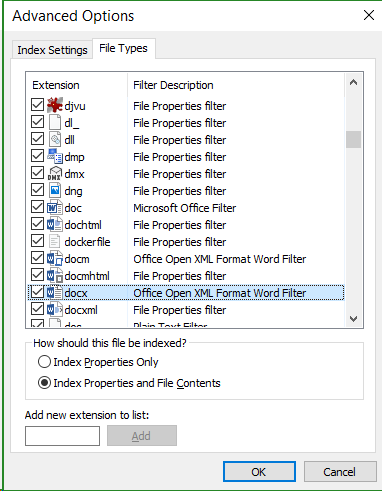Image resolution: width=382 pixels, height=491 pixels.
Task: Select the File Types tab
Action: 123,49
